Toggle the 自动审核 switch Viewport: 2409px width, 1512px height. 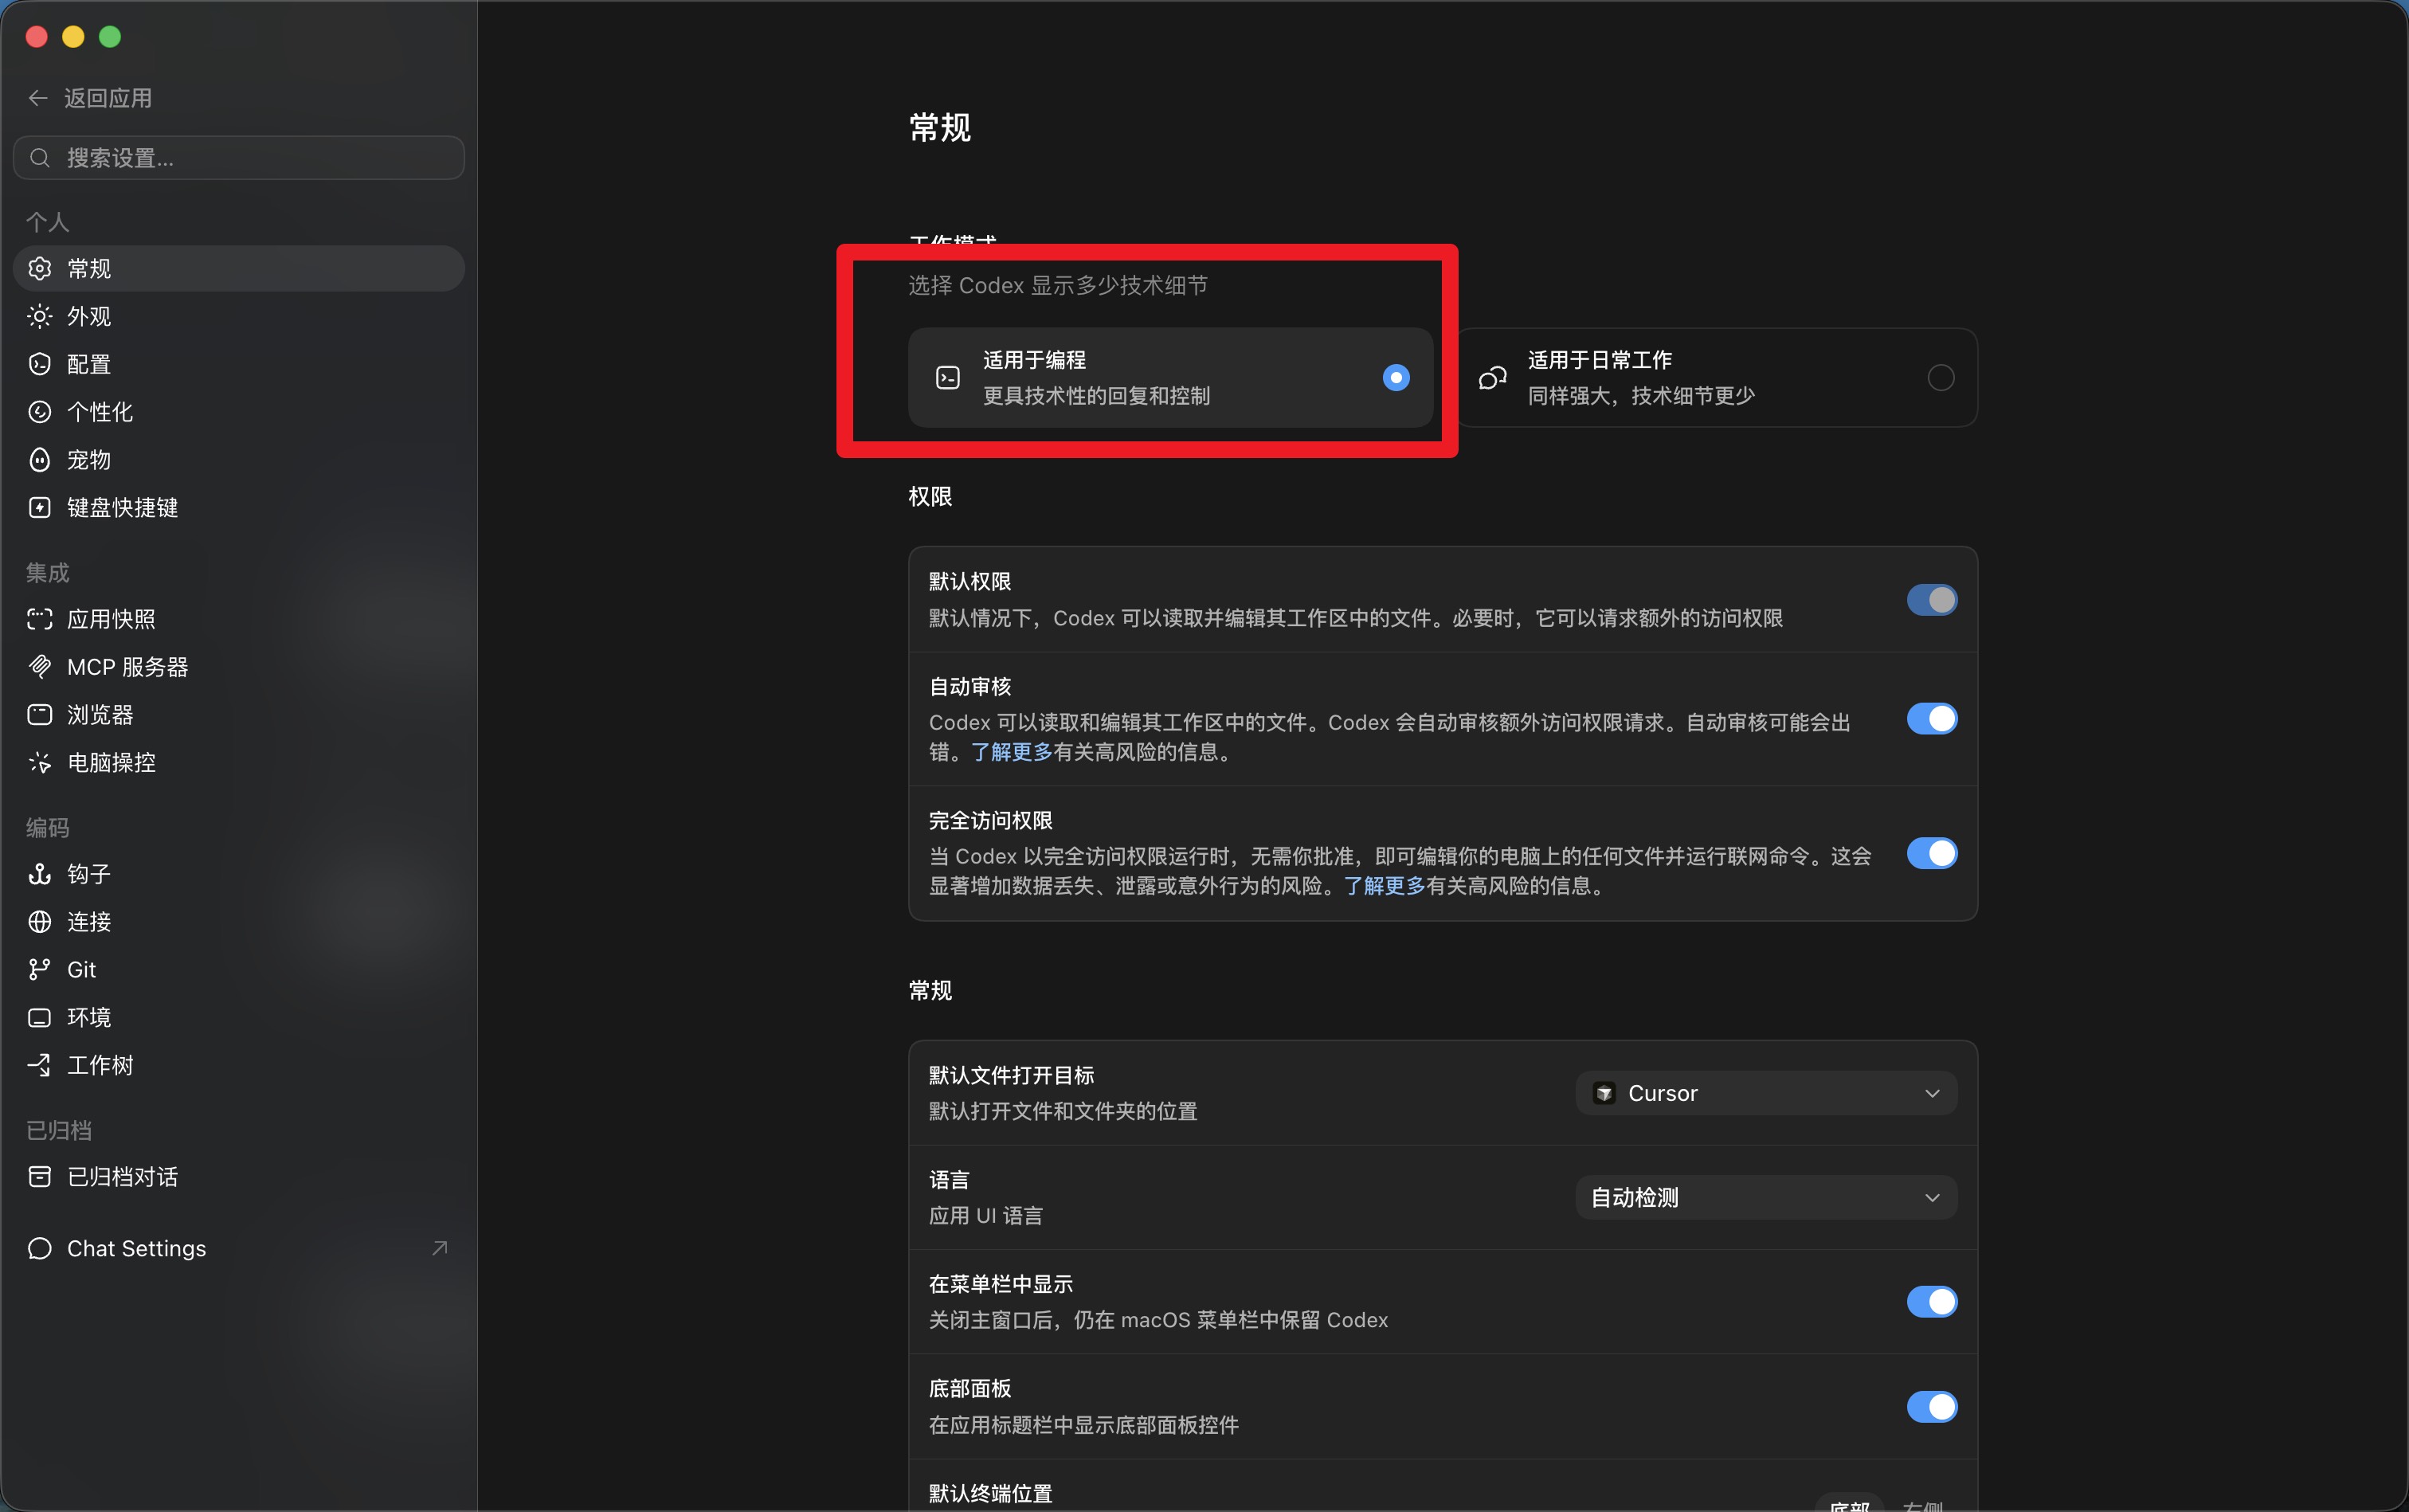[x=1931, y=719]
